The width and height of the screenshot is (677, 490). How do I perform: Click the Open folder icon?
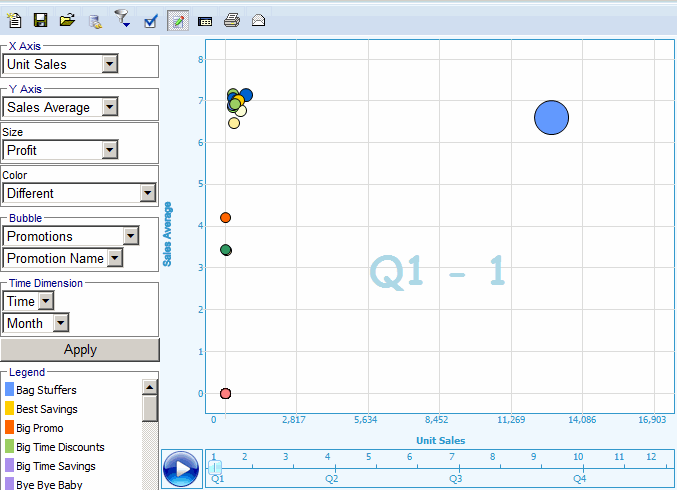pyautogui.click(x=67, y=20)
